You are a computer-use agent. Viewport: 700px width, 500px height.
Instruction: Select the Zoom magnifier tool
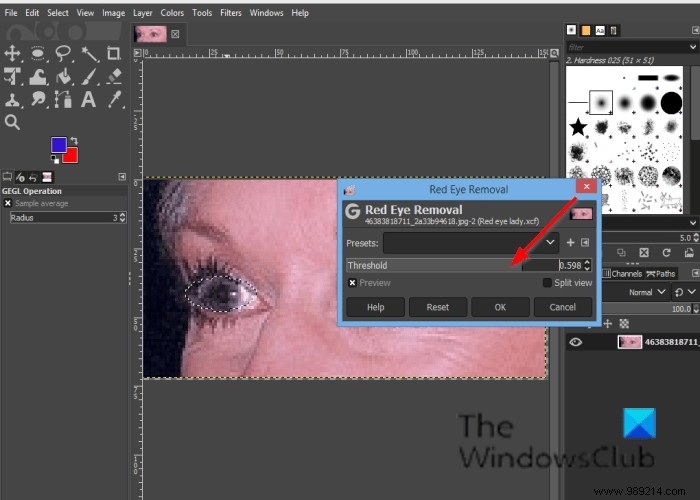(12, 121)
